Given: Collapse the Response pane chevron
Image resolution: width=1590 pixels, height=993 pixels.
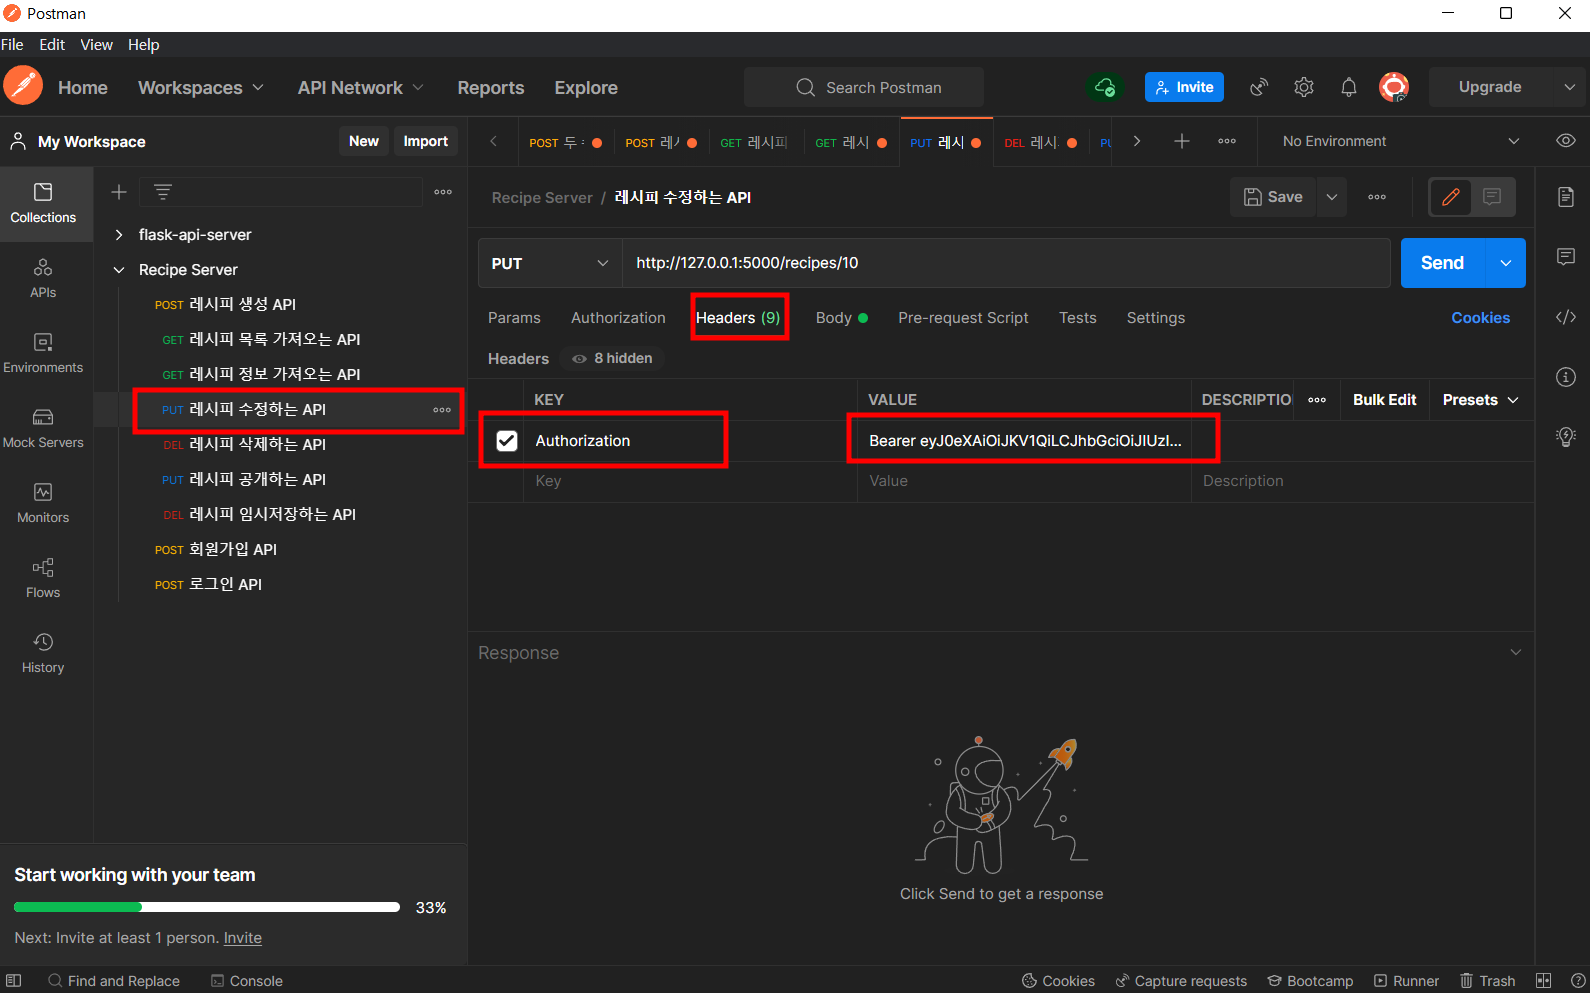Looking at the screenshot, I should (1516, 652).
